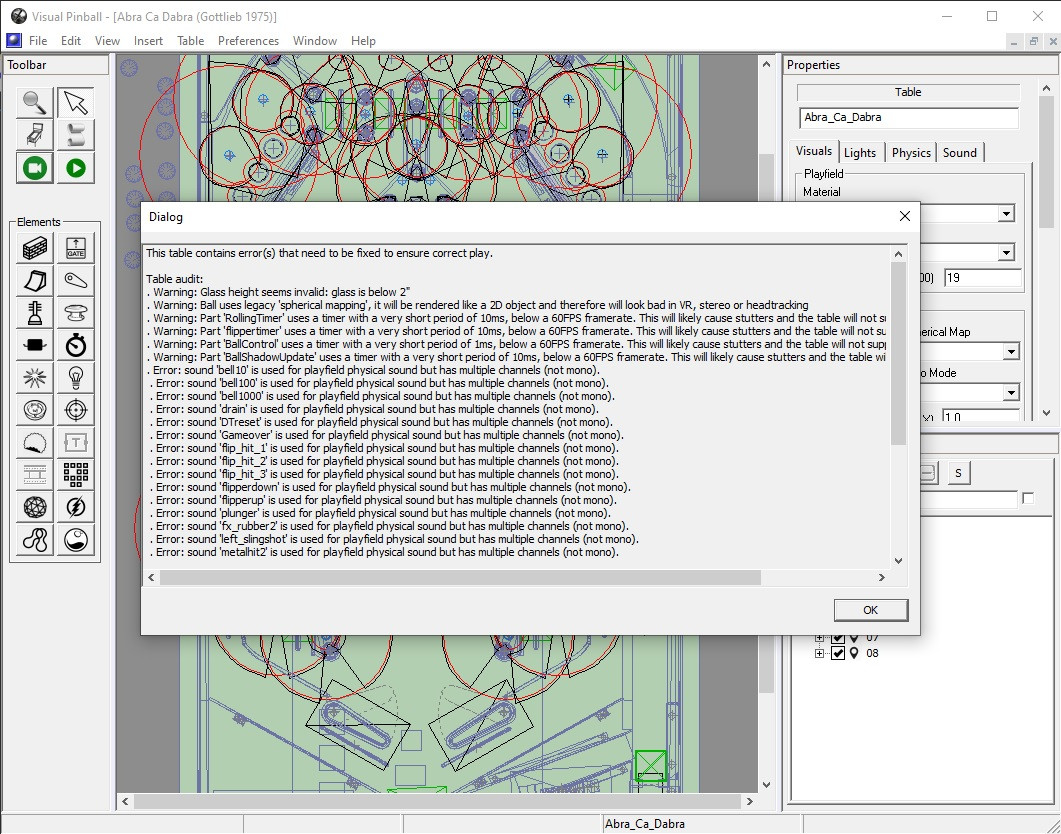Open the spherical Map dropdown arrow
This screenshot has width=1061, height=834.
1011,352
